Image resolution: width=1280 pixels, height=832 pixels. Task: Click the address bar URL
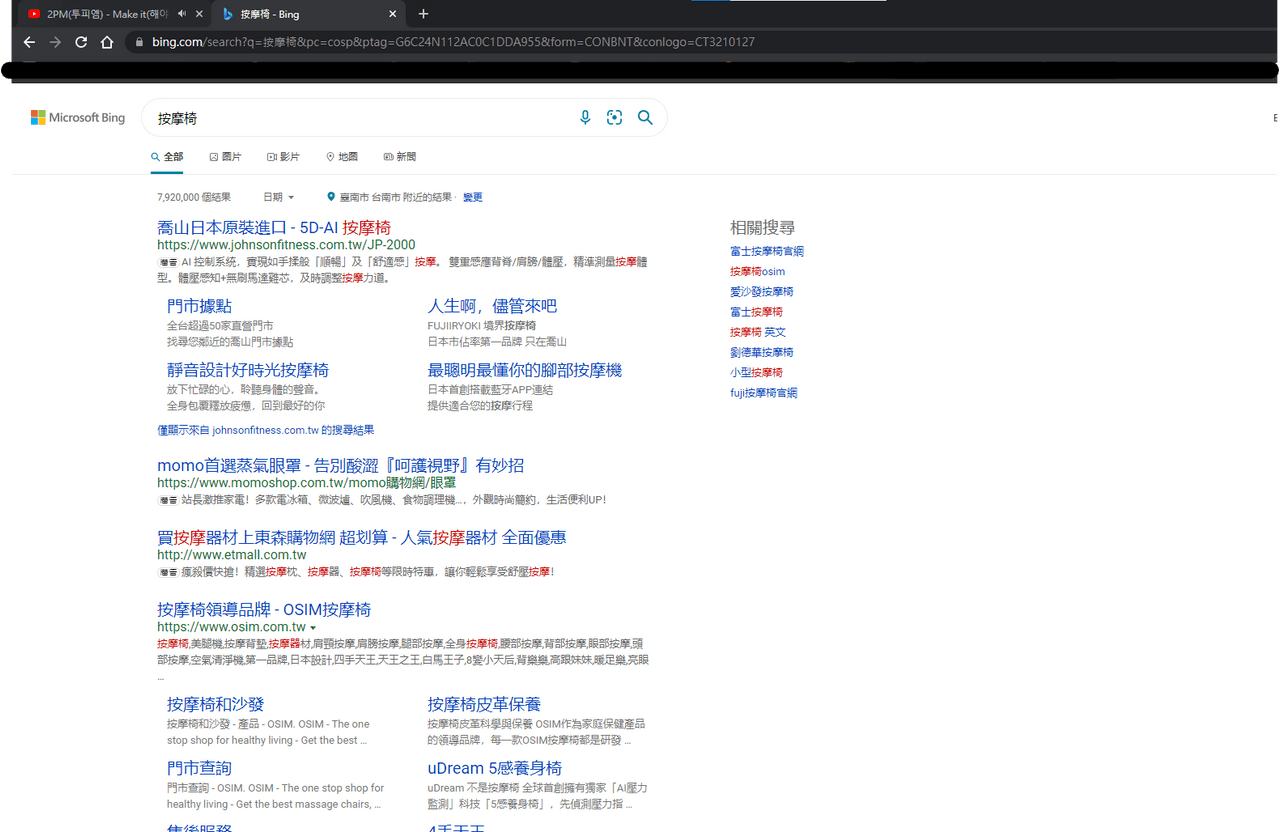pyautogui.click(x=453, y=42)
